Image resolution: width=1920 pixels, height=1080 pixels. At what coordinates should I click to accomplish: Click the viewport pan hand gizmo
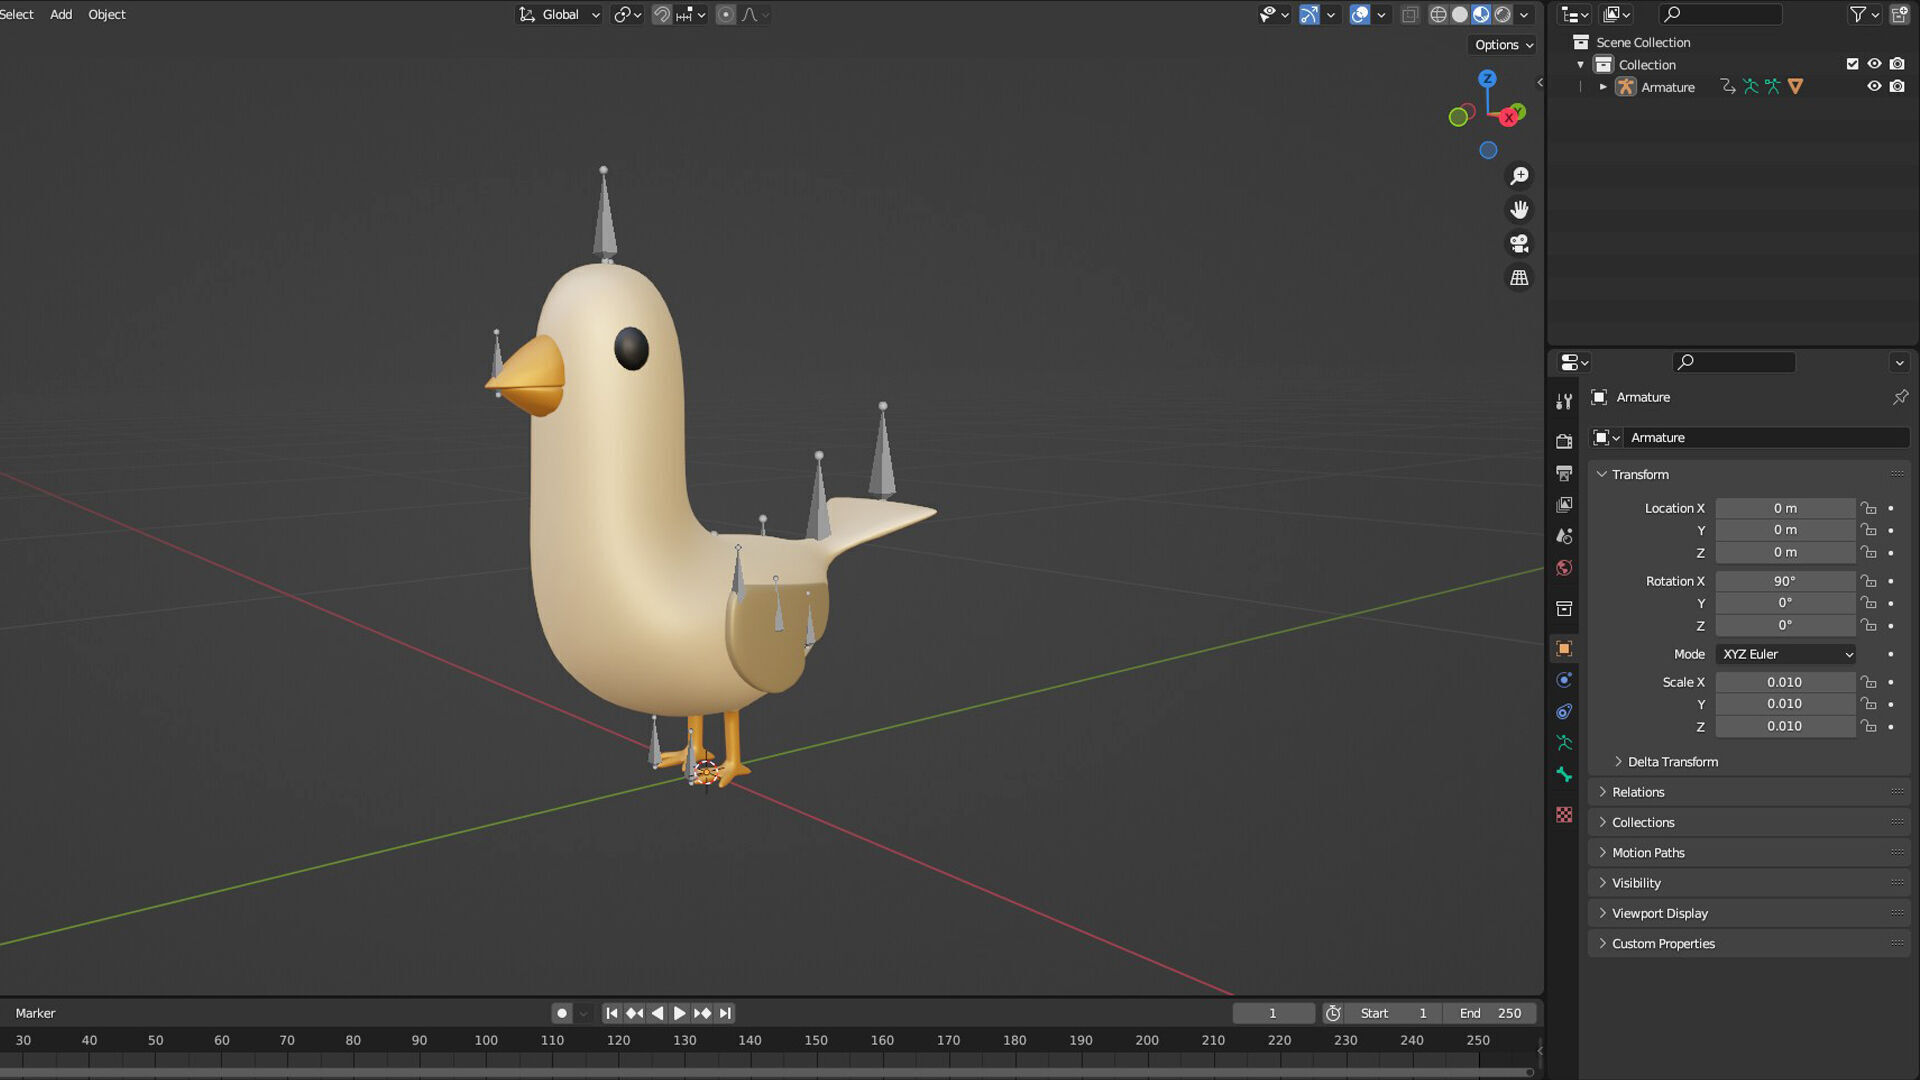1519,210
